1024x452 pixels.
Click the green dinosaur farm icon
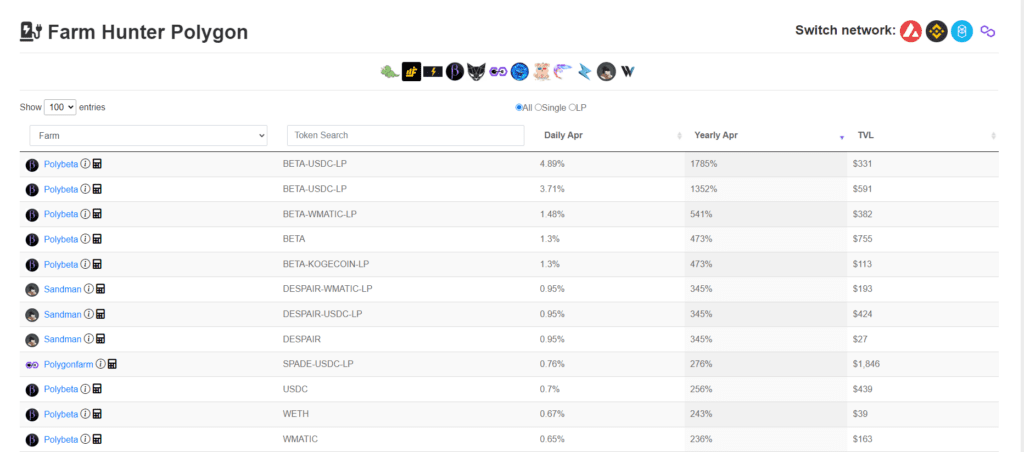[x=389, y=72]
